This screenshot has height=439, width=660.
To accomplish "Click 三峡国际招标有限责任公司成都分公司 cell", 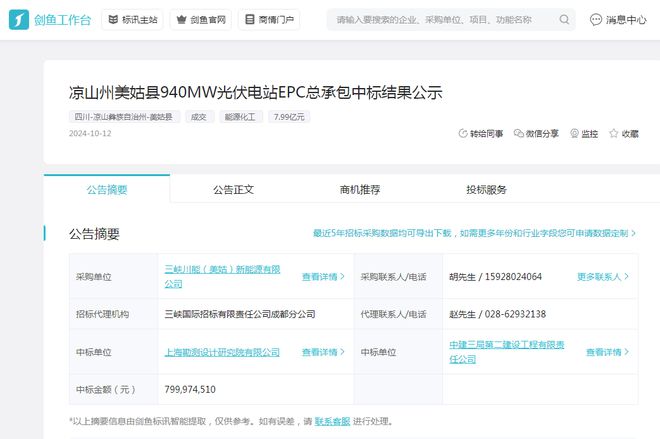I will [x=240, y=314].
